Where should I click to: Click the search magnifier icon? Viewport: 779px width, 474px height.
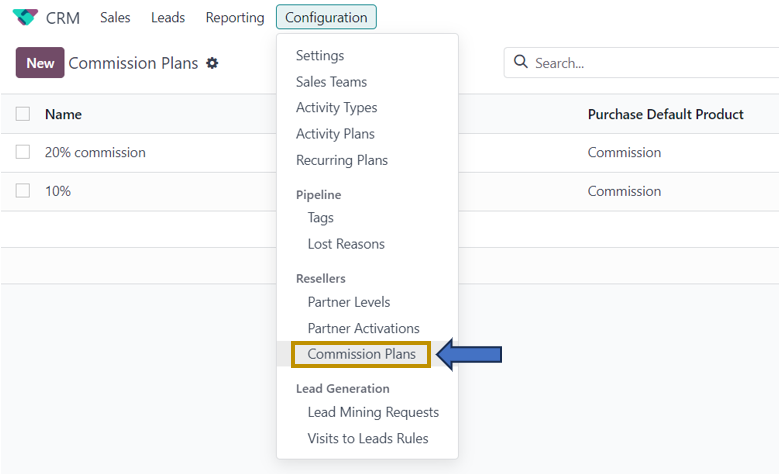coord(520,62)
